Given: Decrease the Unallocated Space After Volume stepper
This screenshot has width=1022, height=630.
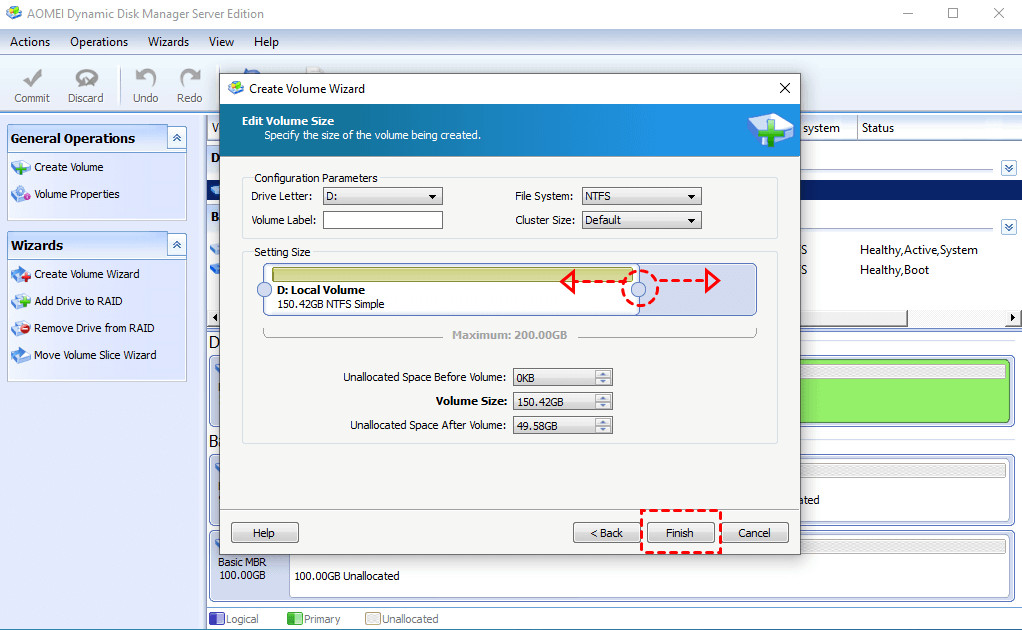Looking at the screenshot, I should (603, 430).
